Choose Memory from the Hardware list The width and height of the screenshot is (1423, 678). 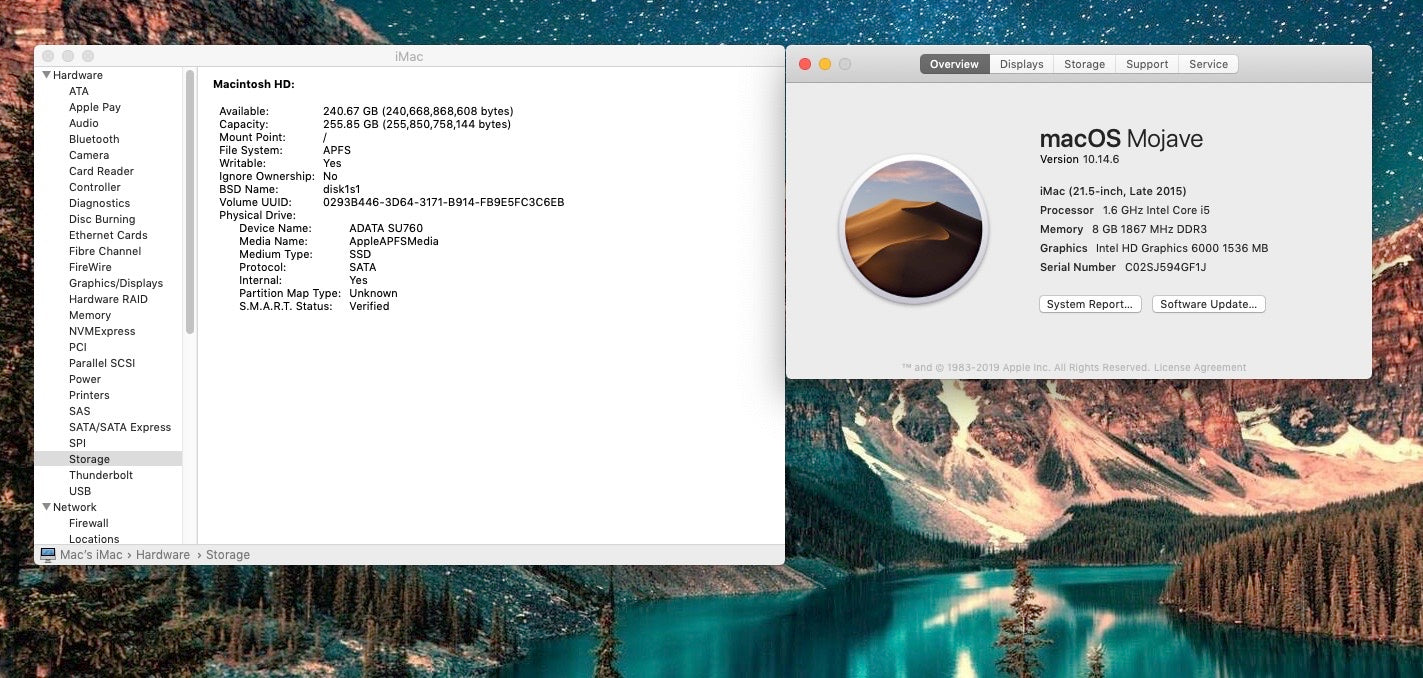tap(90, 315)
